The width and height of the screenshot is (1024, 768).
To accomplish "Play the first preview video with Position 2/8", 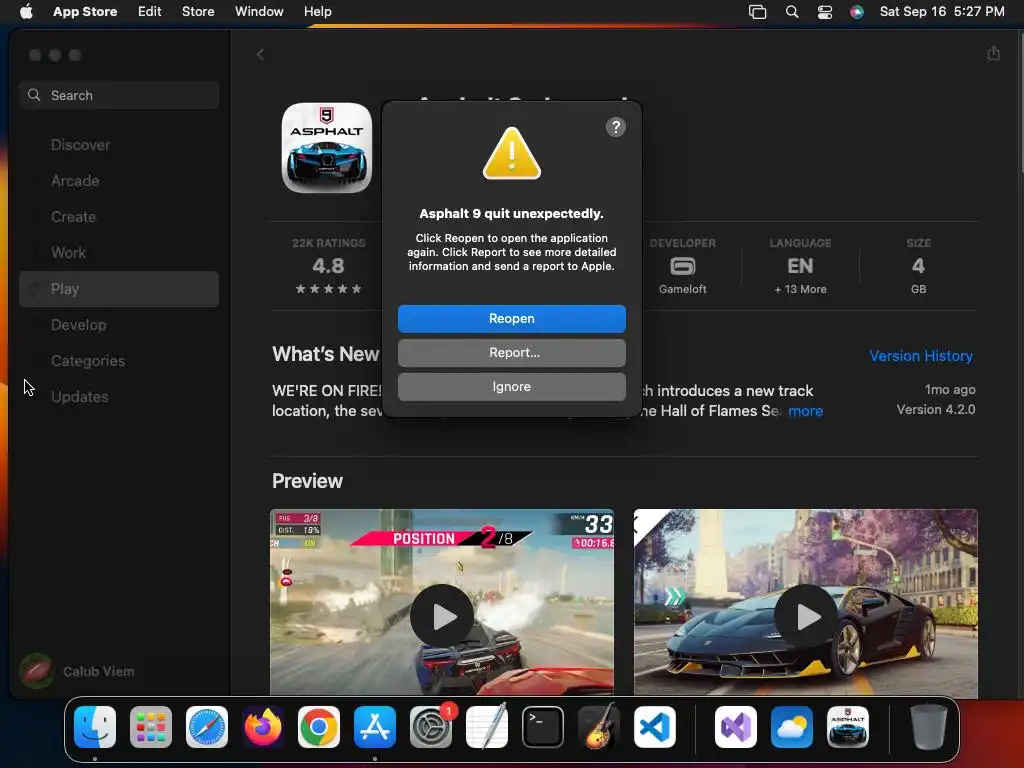I will coord(442,616).
